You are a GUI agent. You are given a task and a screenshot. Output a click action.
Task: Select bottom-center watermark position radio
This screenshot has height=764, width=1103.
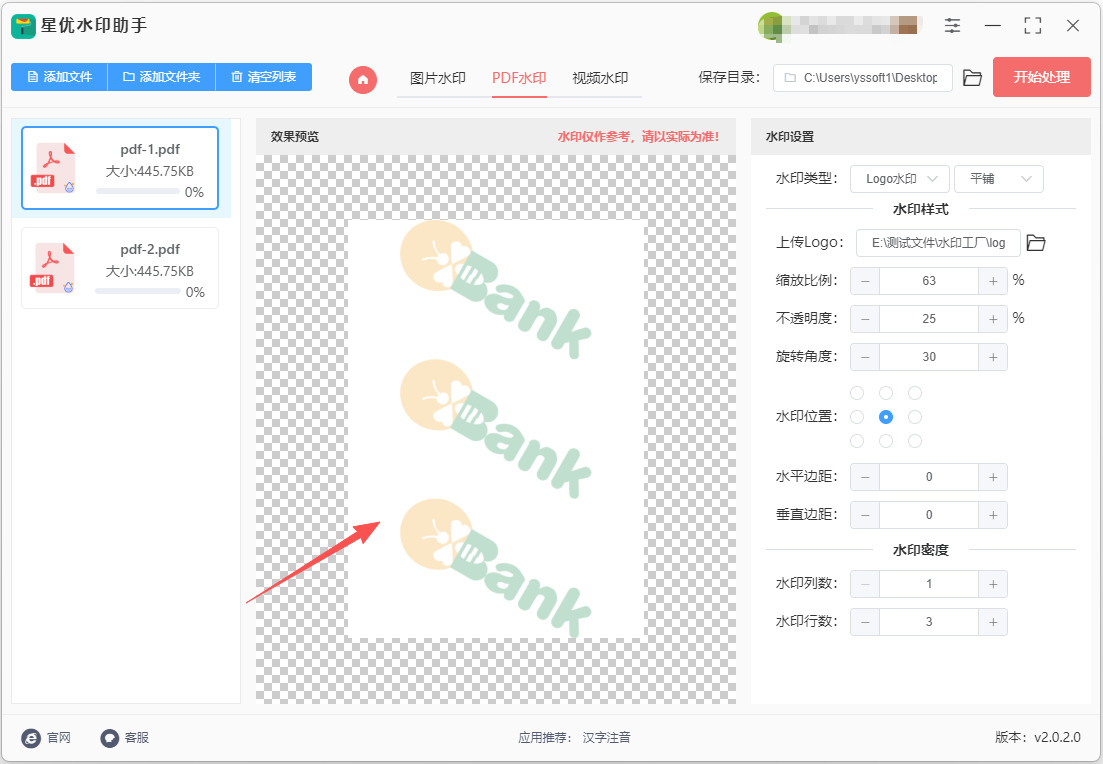tap(886, 441)
